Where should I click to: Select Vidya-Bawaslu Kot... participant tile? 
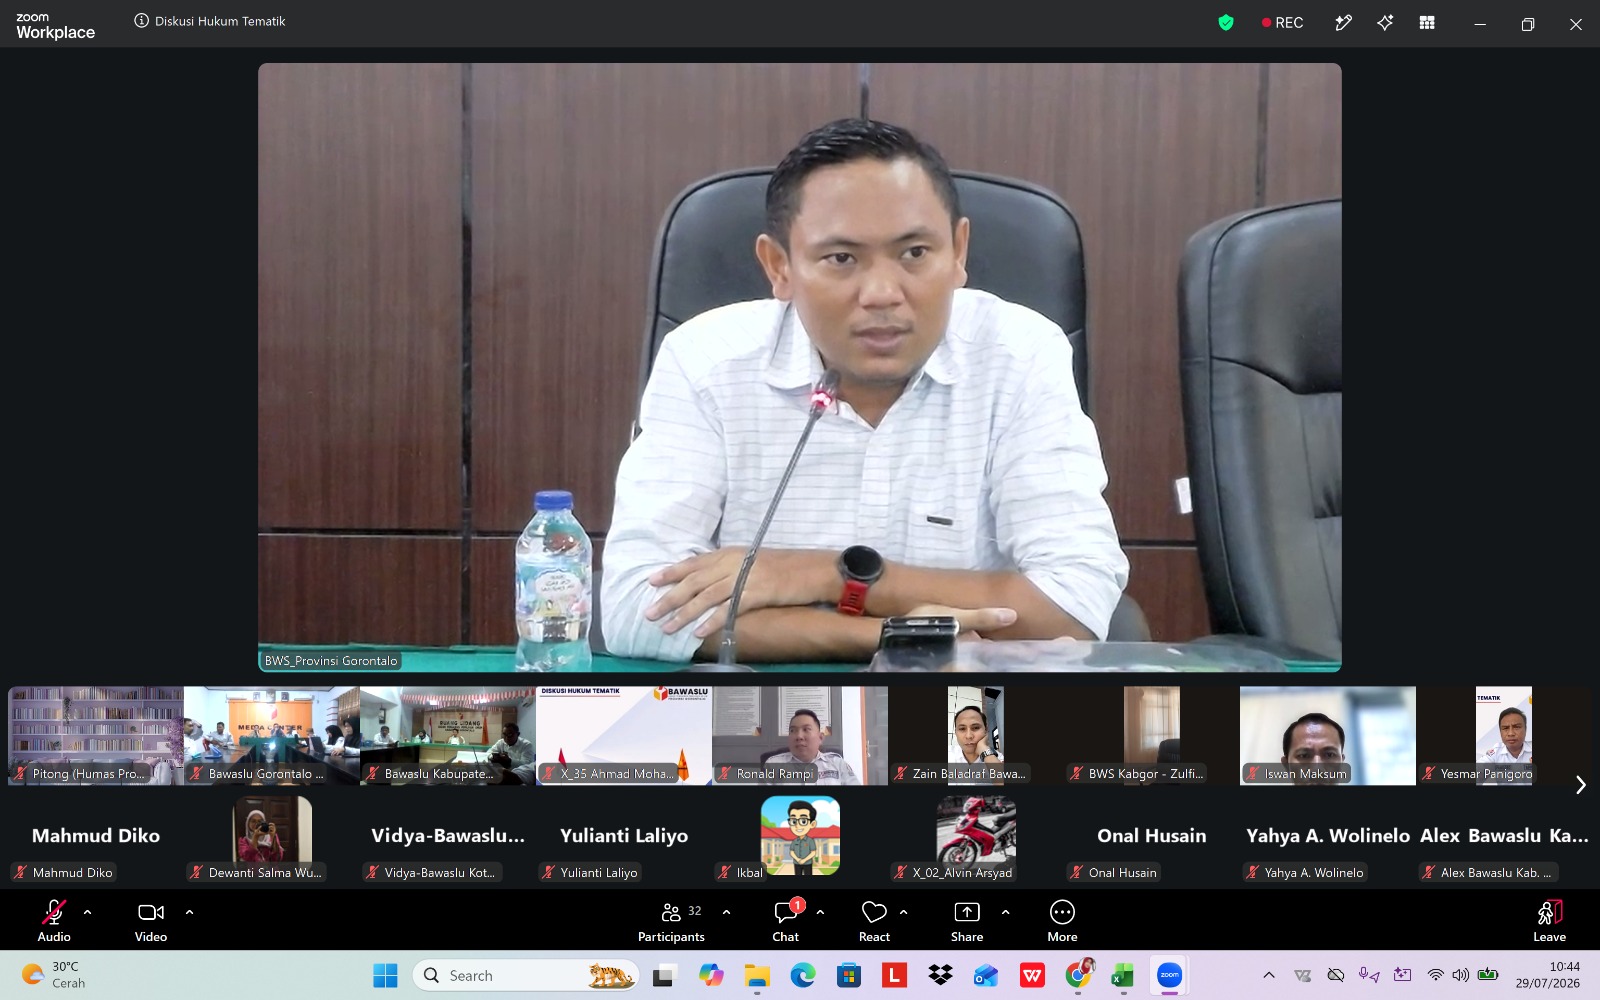point(448,838)
